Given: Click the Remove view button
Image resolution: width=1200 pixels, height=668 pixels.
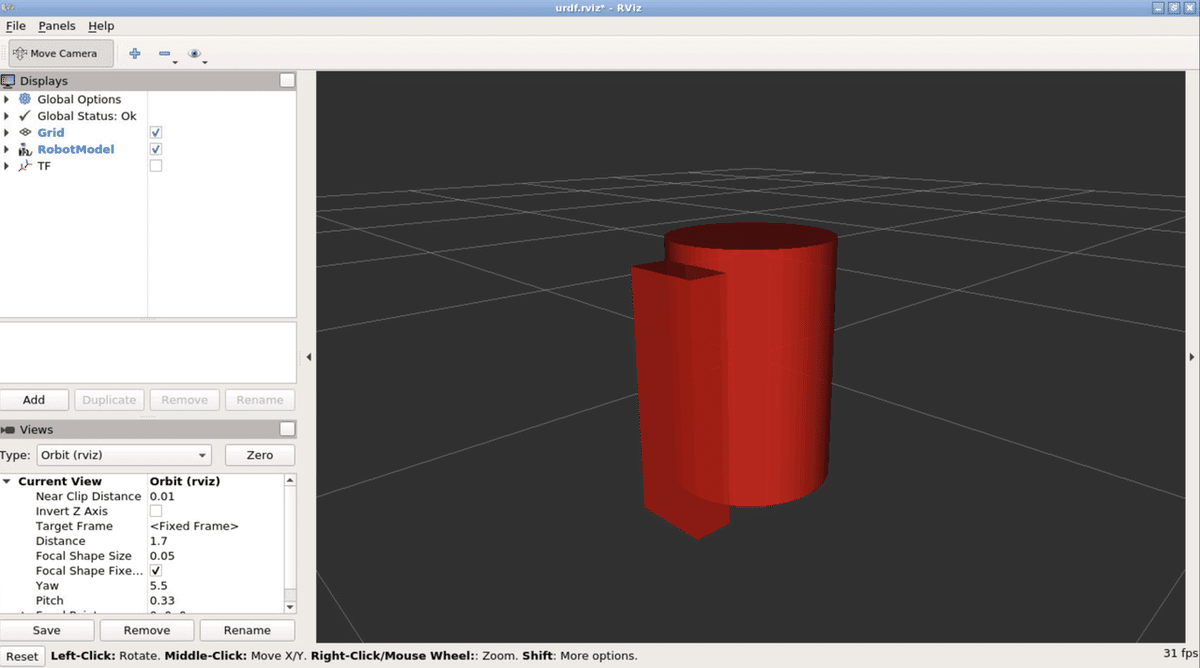Looking at the screenshot, I should (x=147, y=631).
